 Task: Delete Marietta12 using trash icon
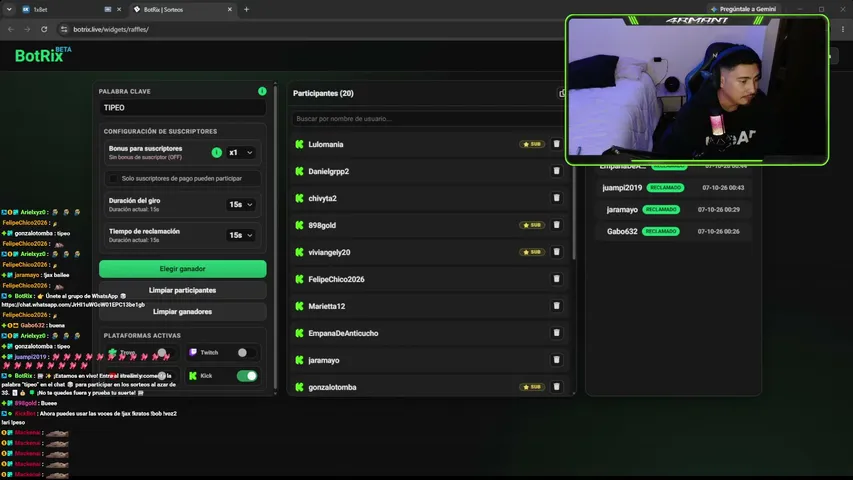[x=556, y=306]
